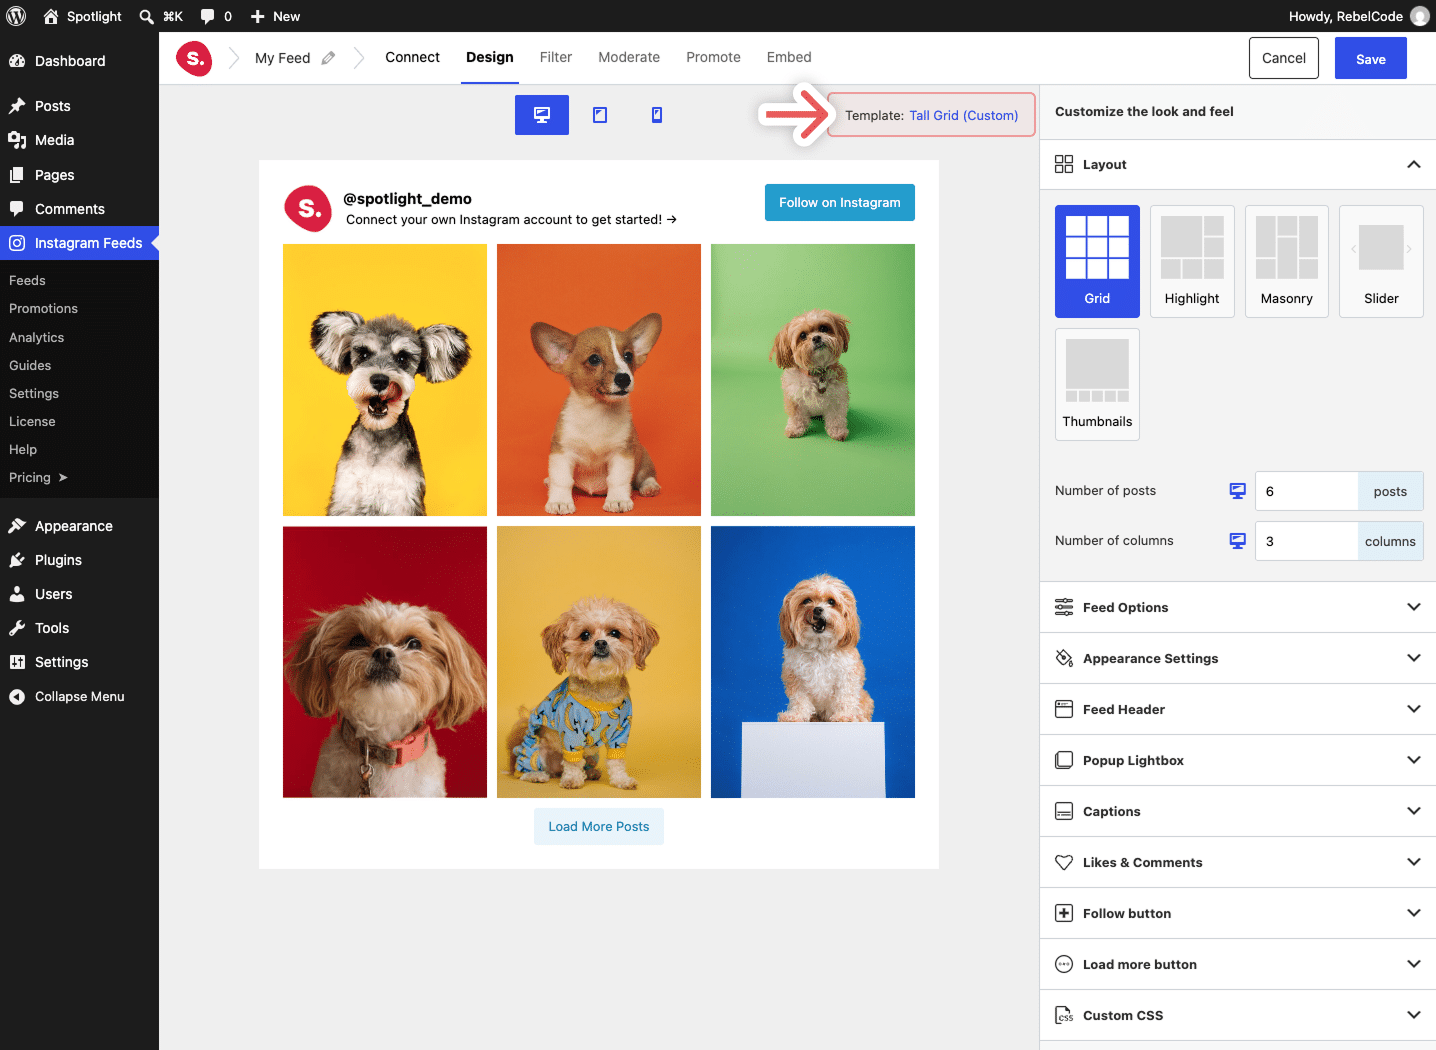Click the Captions icon

1064,811
